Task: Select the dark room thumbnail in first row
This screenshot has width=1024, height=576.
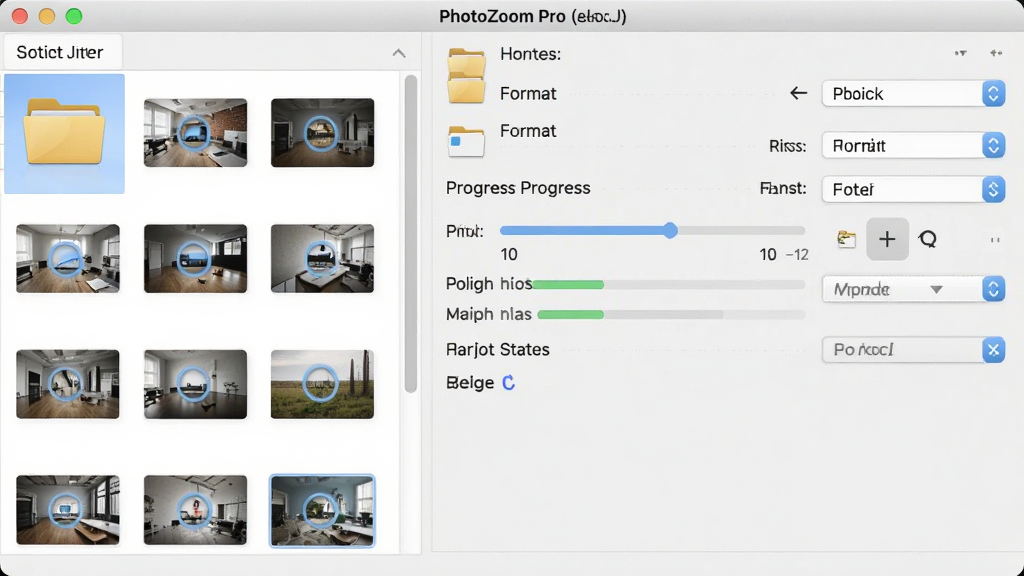Action: pos(323,133)
